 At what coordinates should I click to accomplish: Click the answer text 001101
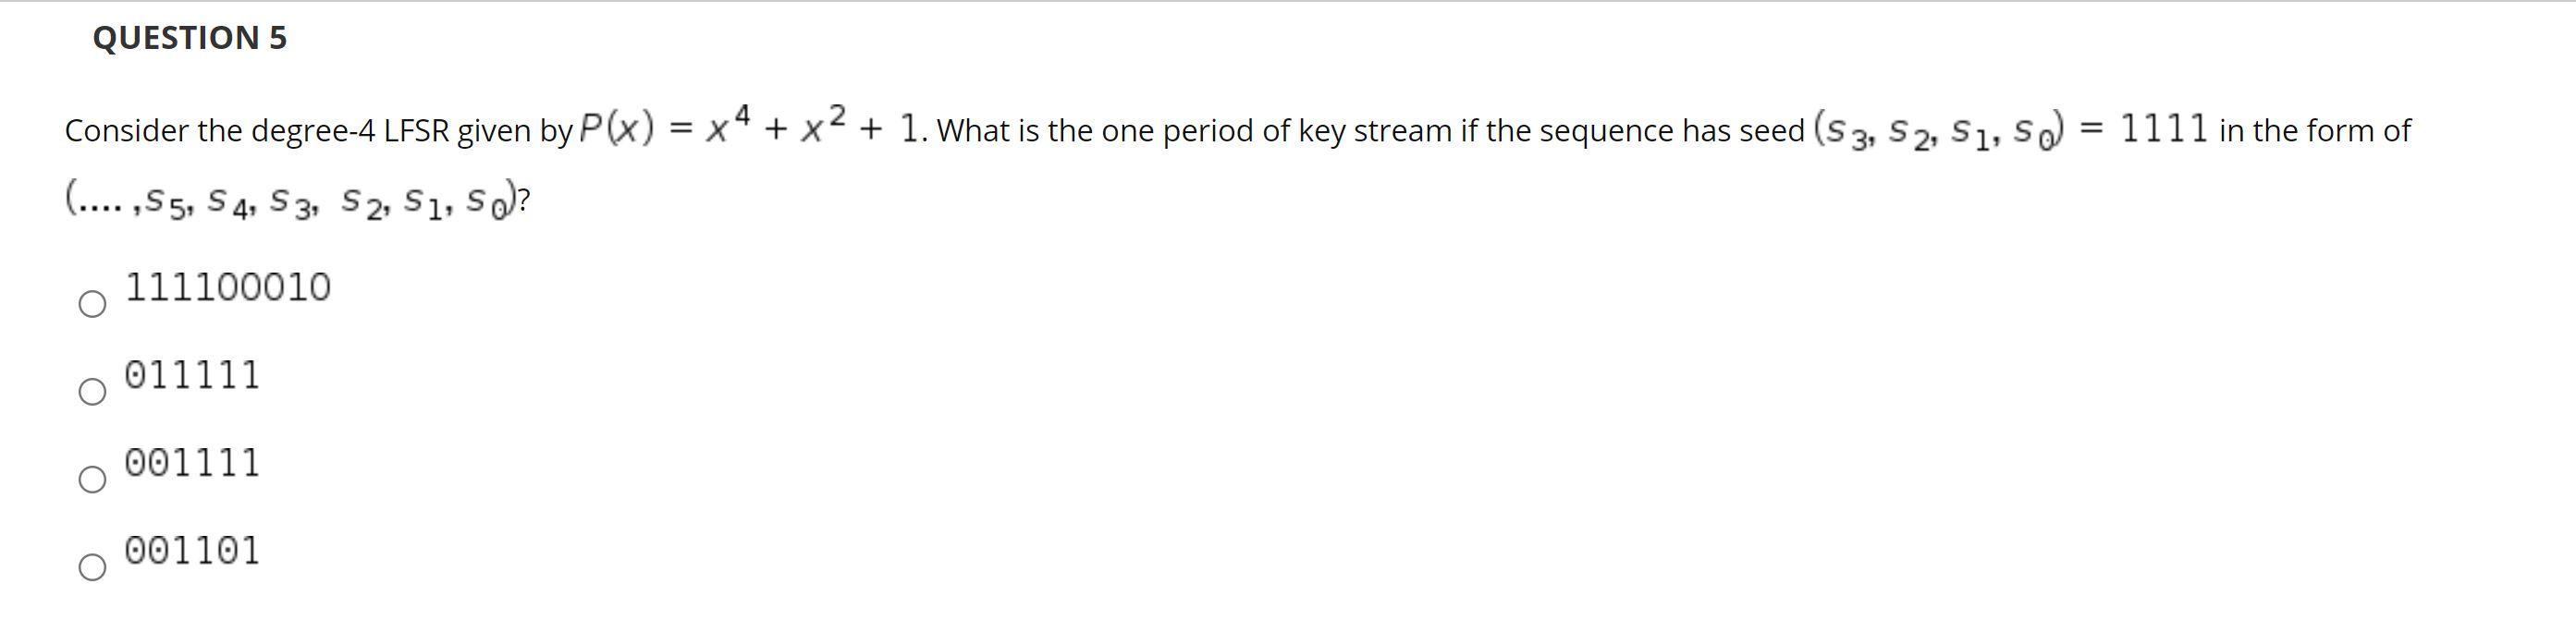192,551
